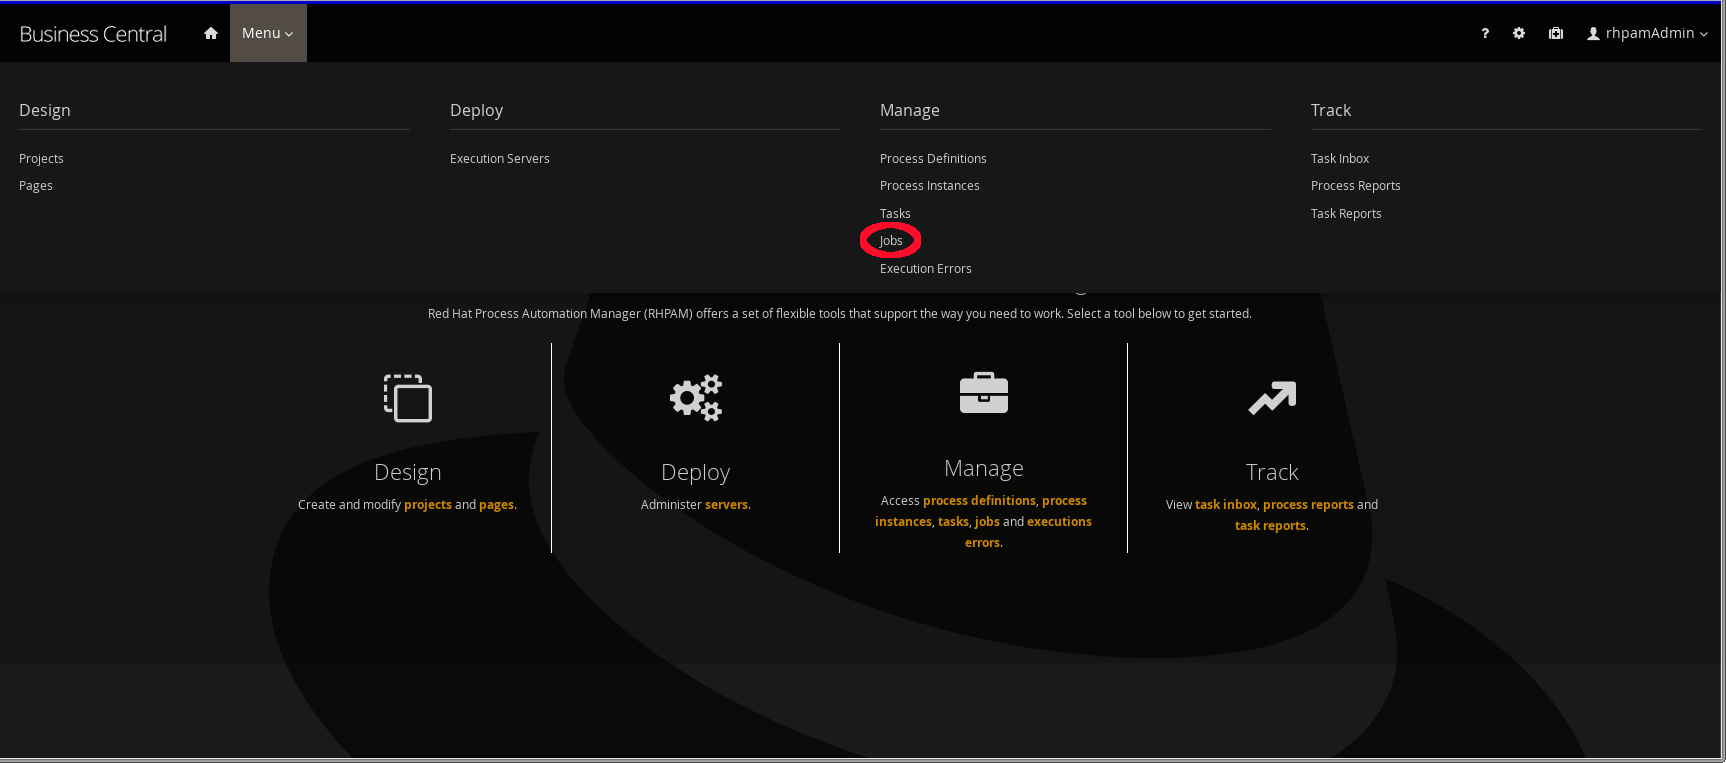Follow the orange 'process definitions' link
The image size is (1726, 763).
point(979,501)
